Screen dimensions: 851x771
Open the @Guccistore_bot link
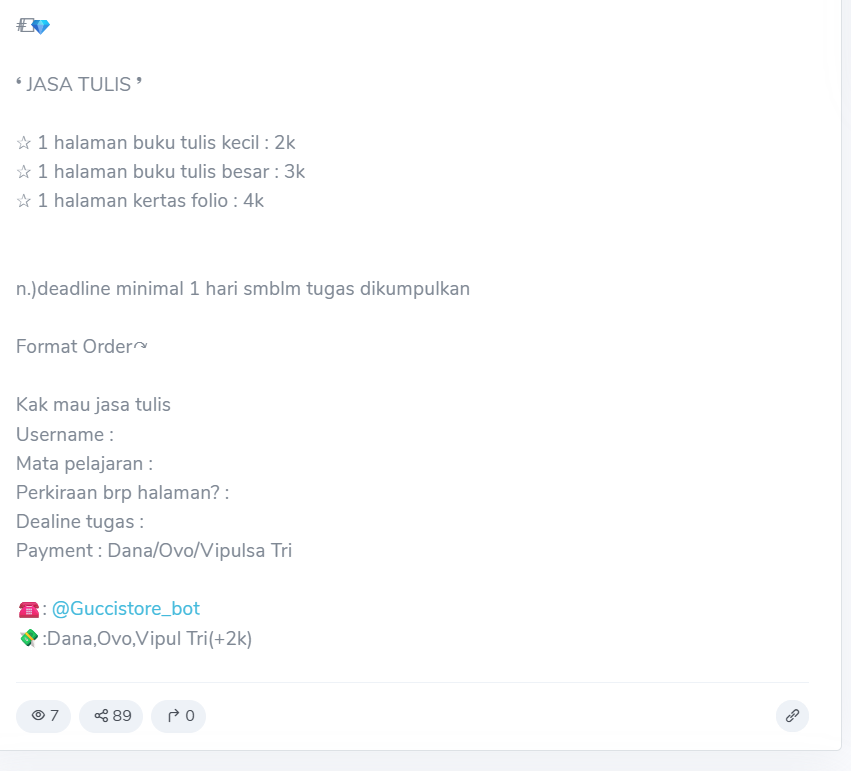(x=126, y=609)
